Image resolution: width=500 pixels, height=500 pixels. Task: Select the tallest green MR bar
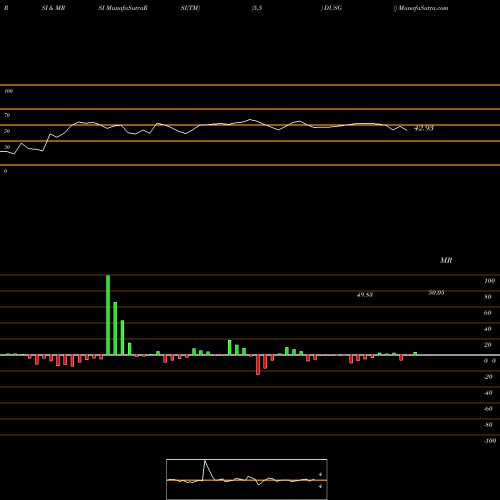coord(108,315)
